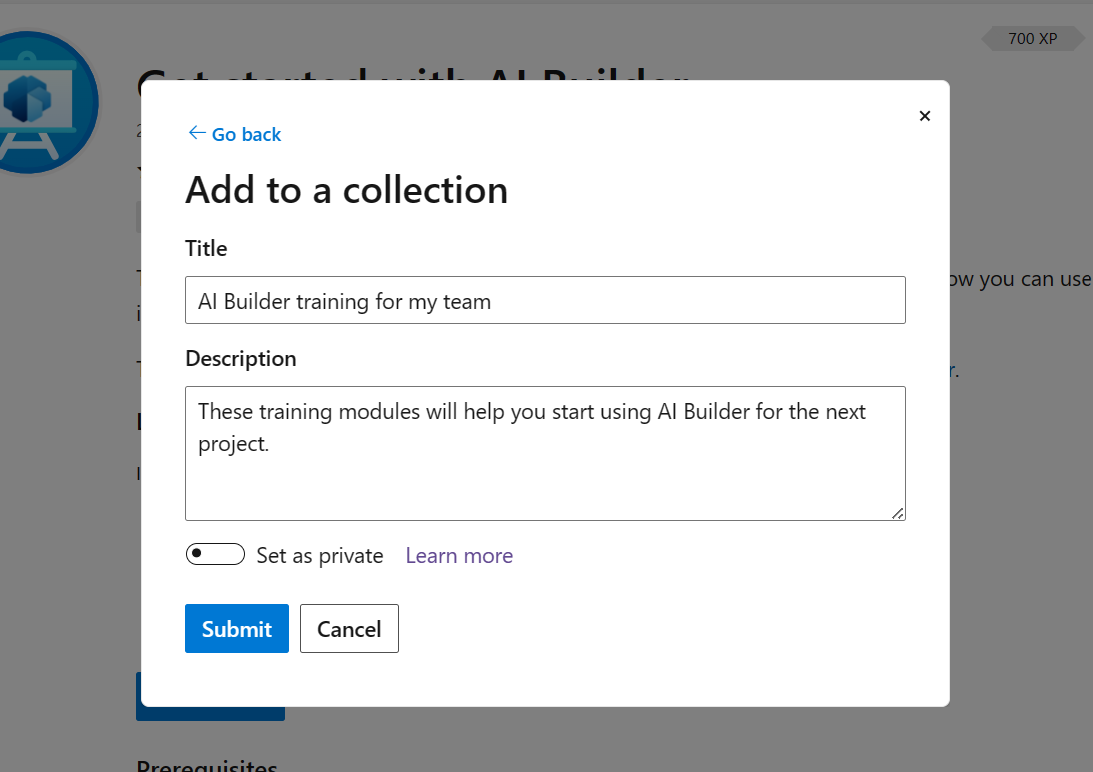Click Cancel to abandon the collection

pos(349,628)
